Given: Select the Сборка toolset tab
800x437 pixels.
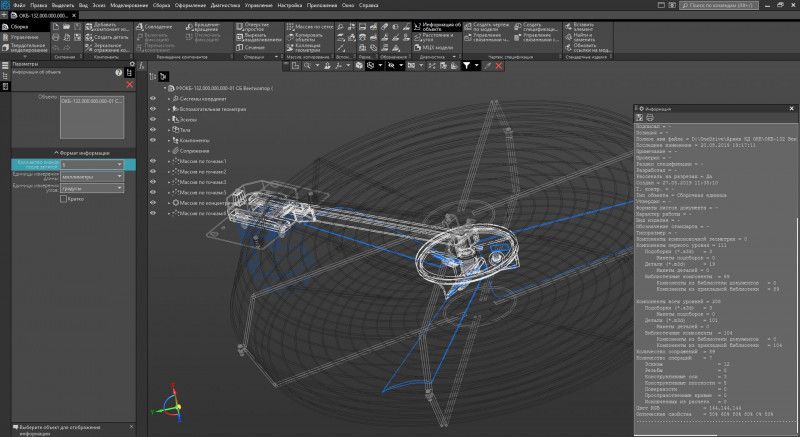Looking at the screenshot, I should coord(24,27).
